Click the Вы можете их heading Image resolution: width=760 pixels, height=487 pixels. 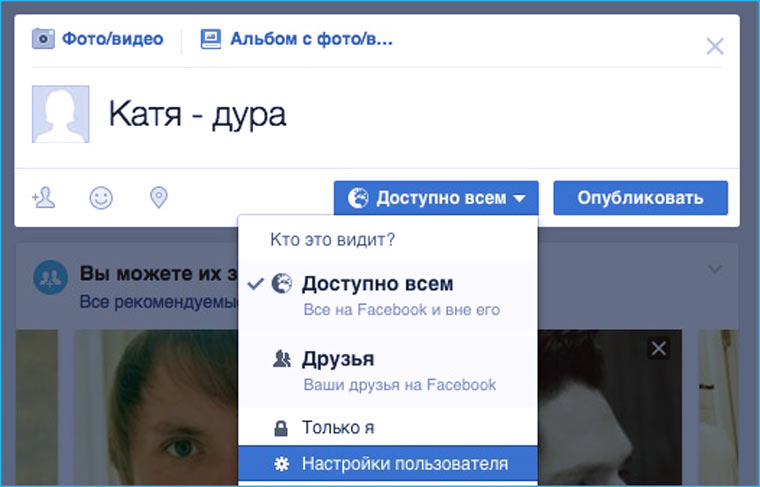pos(159,274)
